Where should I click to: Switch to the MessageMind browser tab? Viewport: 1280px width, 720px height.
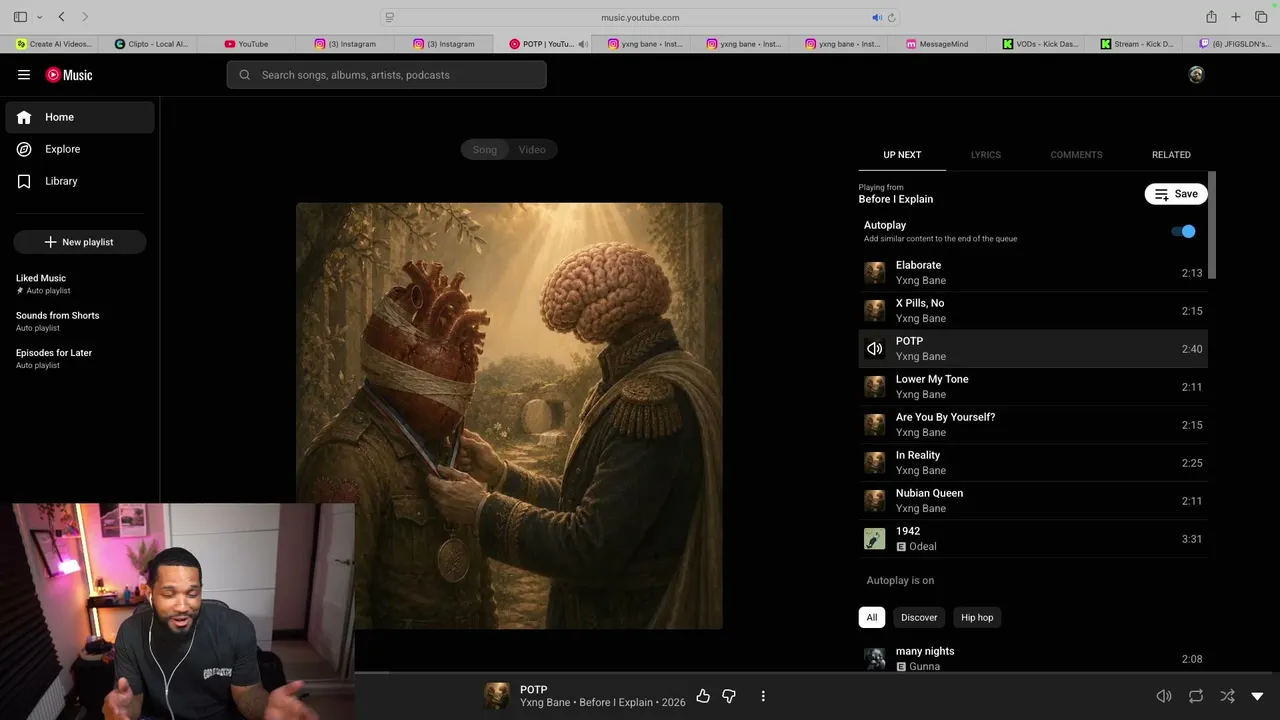pos(937,44)
